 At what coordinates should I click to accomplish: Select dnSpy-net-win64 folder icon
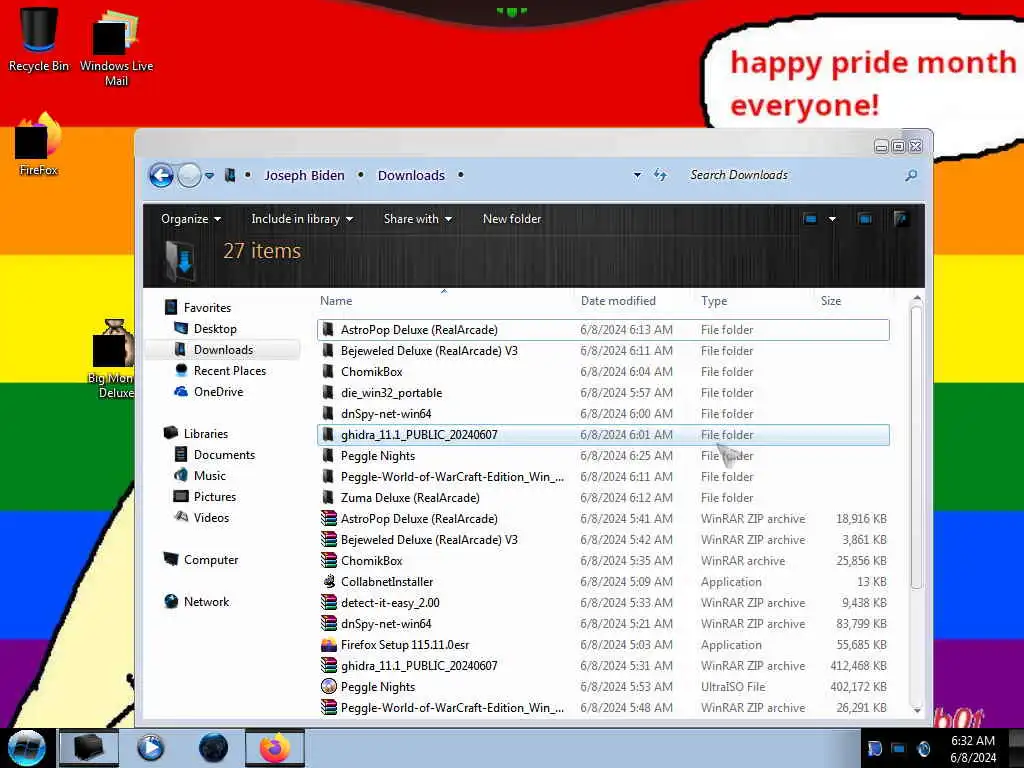[328, 413]
